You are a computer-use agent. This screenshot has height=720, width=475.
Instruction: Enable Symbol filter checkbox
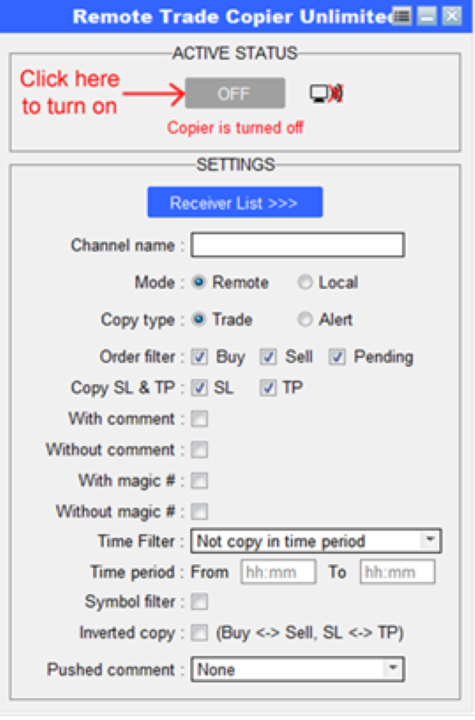(x=199, y=602)
